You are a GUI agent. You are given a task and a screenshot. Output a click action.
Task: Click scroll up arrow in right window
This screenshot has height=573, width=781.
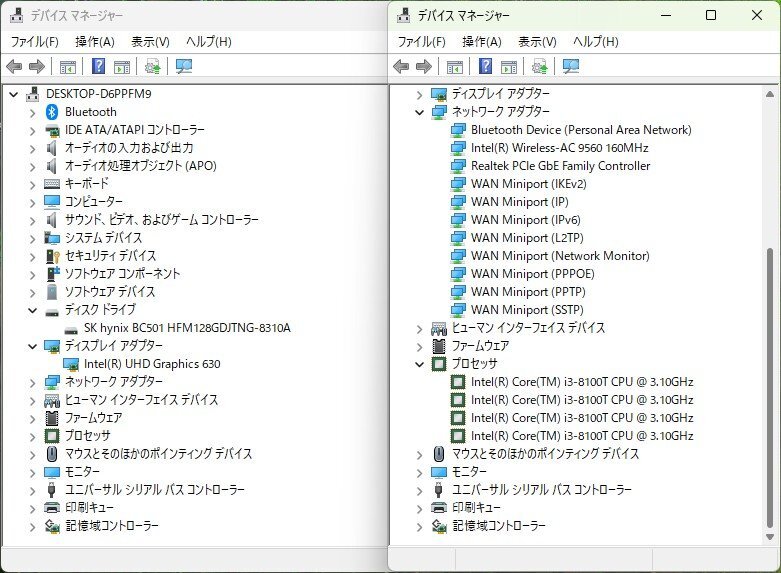tap(770, 94)
